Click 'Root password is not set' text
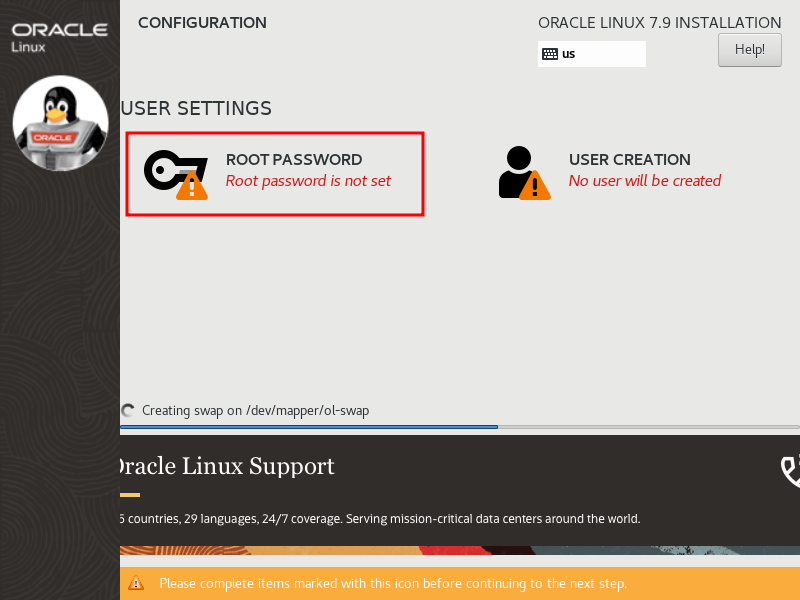The width and height of the screenshot is (800, 600). pyautogui.click(x=308, y=181)
